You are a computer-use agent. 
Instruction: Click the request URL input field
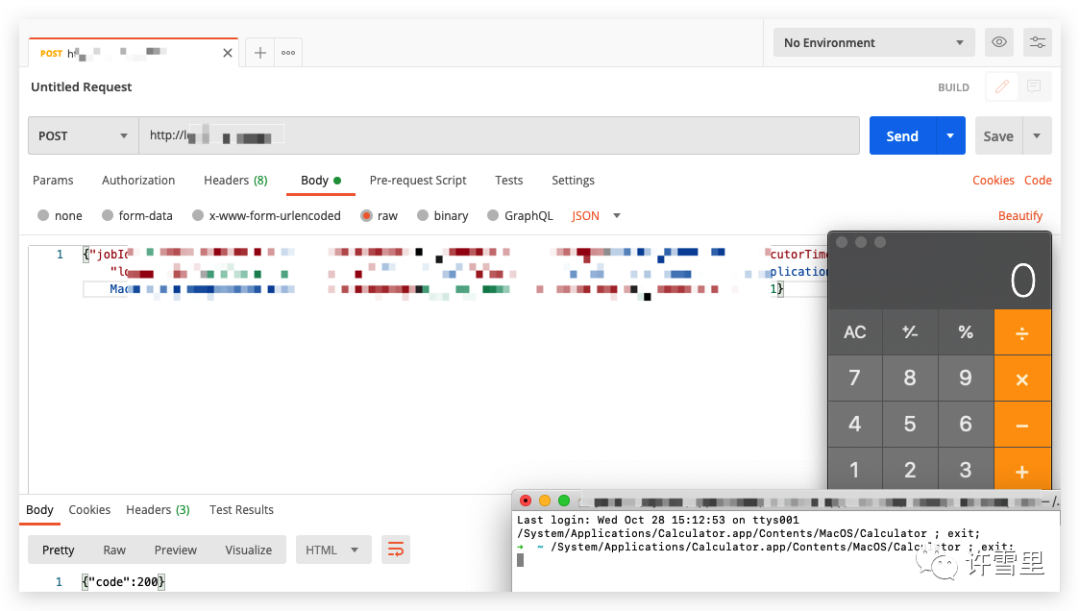coord(499,136)
